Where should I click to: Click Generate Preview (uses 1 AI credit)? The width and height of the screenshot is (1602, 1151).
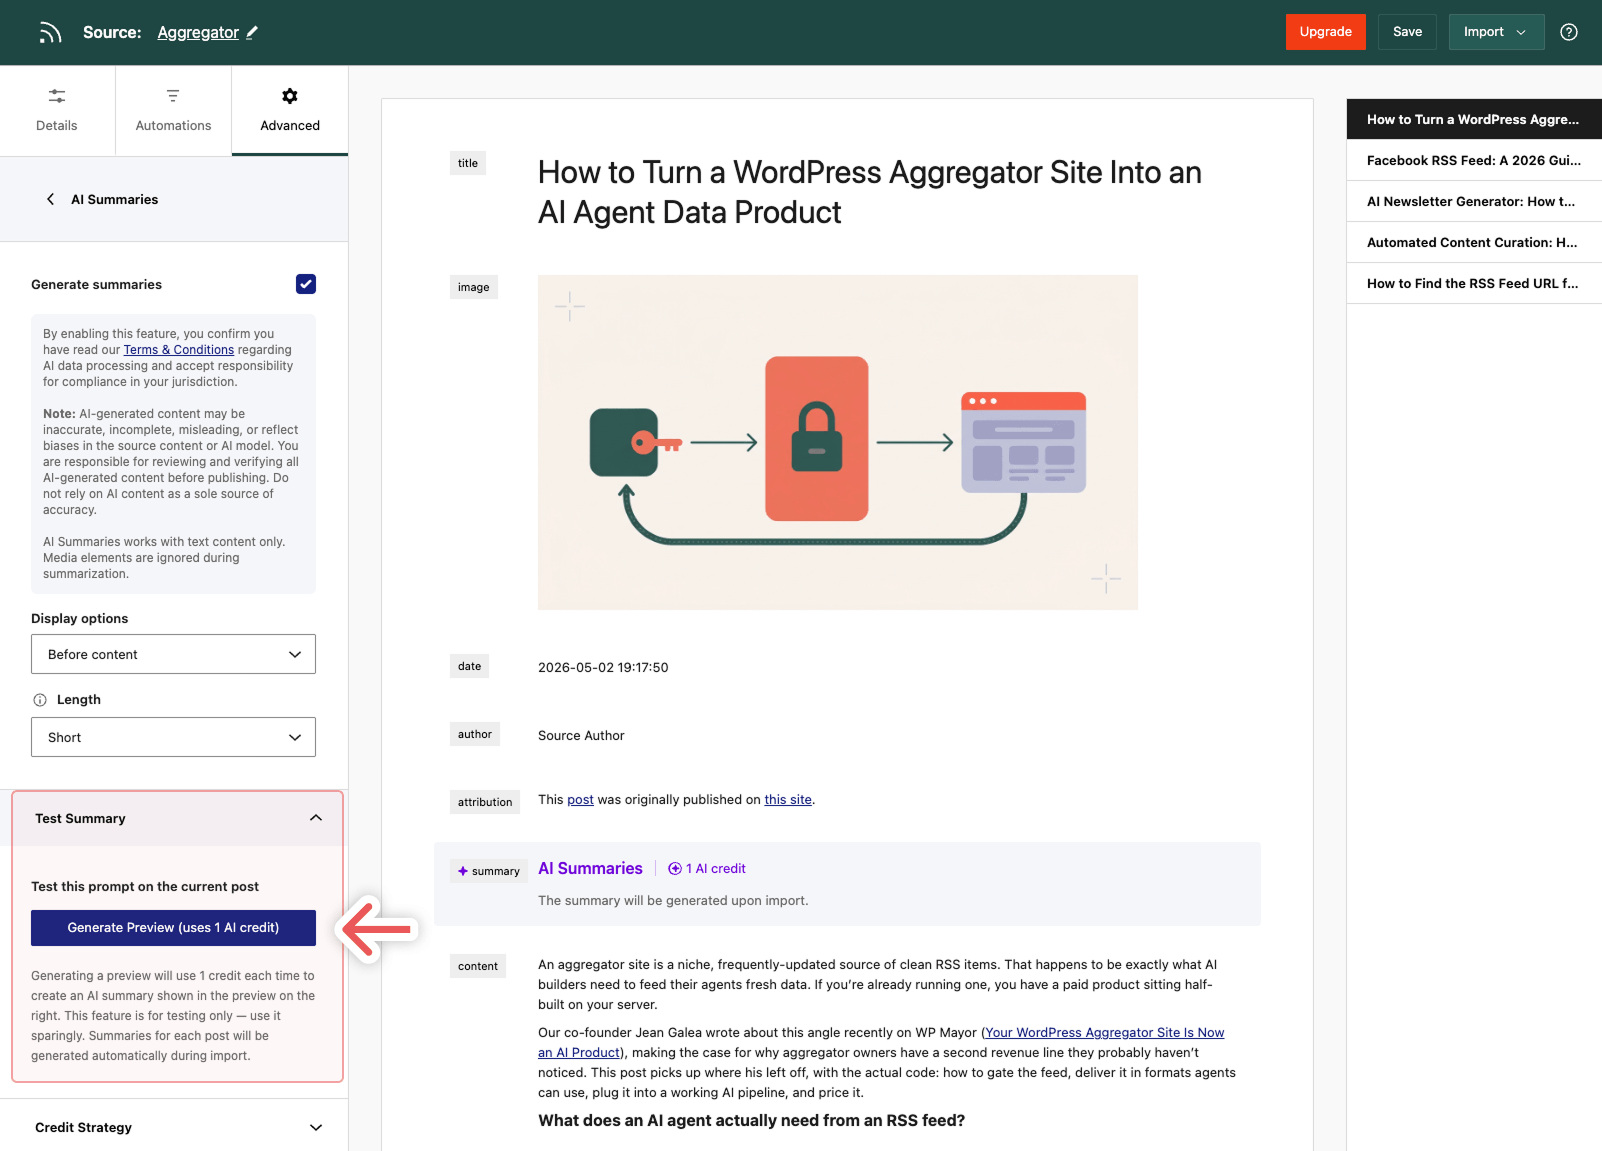(173, 928)
